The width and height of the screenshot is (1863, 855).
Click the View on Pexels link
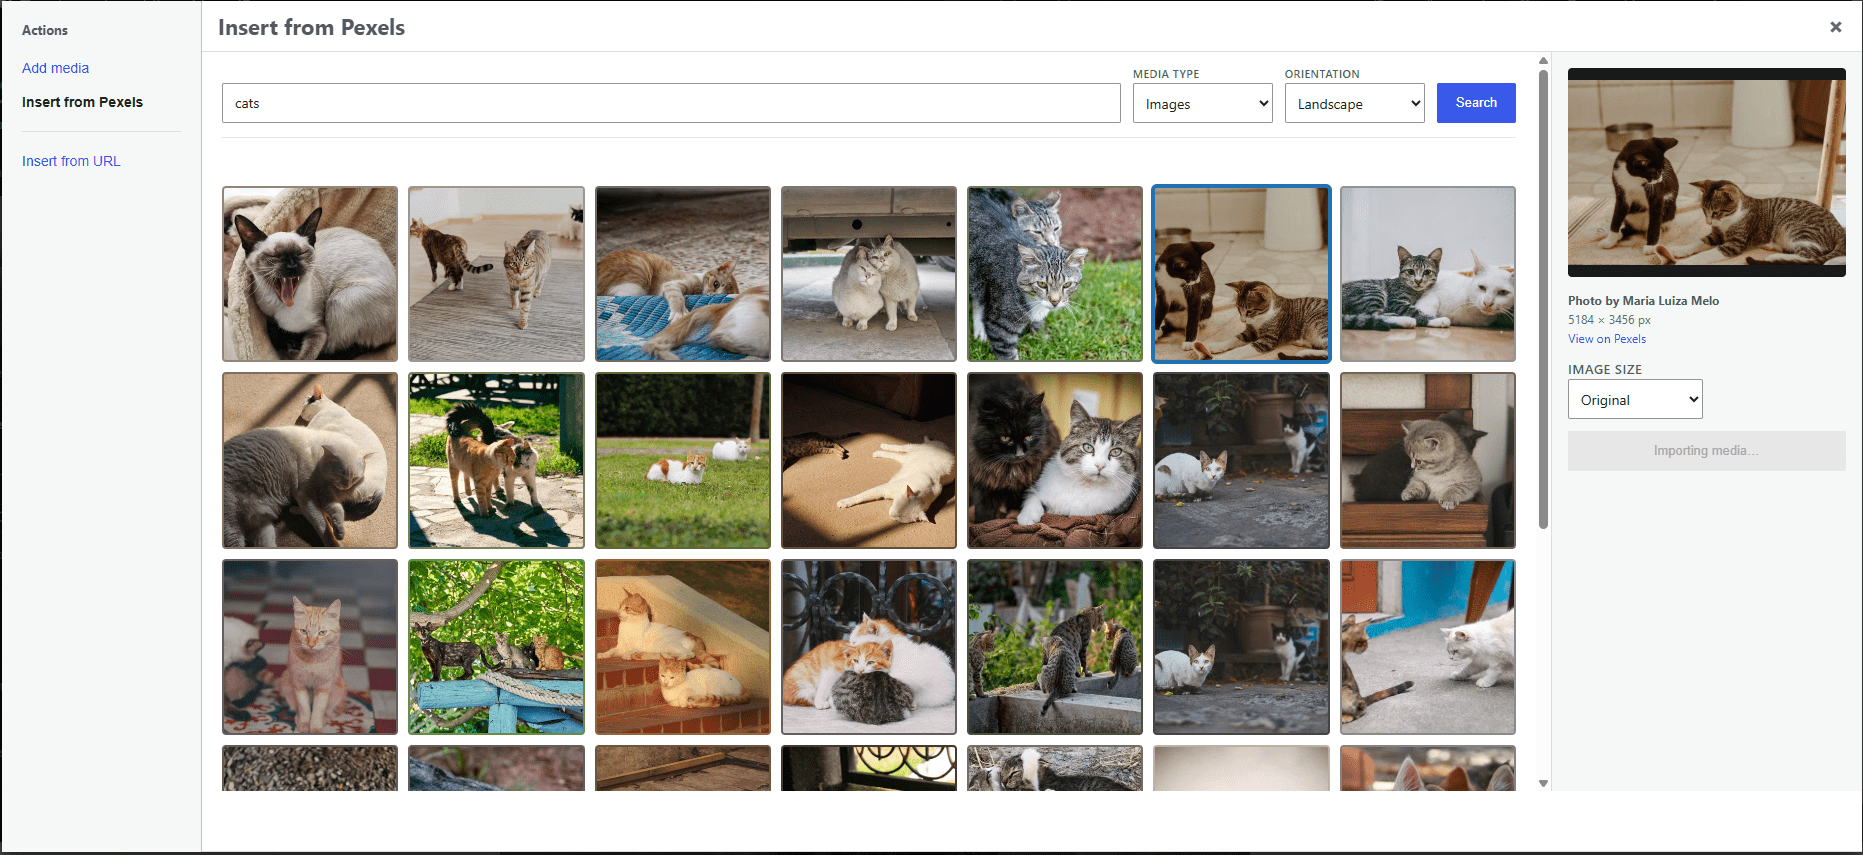pos(1606,339)
